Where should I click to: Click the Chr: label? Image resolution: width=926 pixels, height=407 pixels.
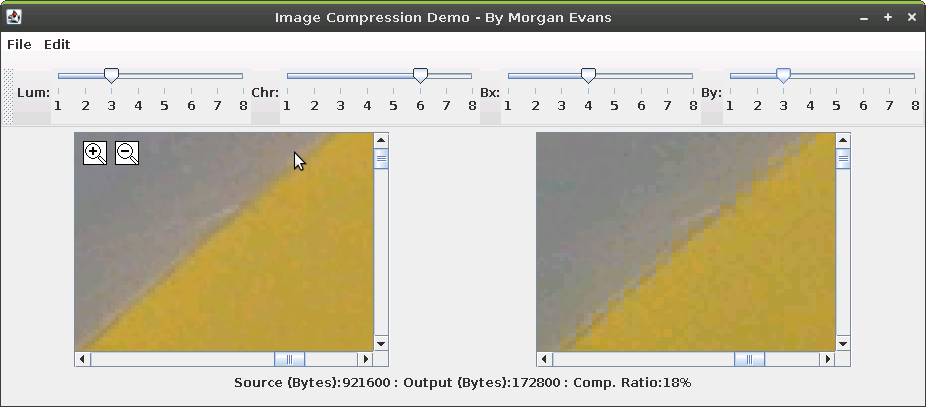tap(265, 93)
